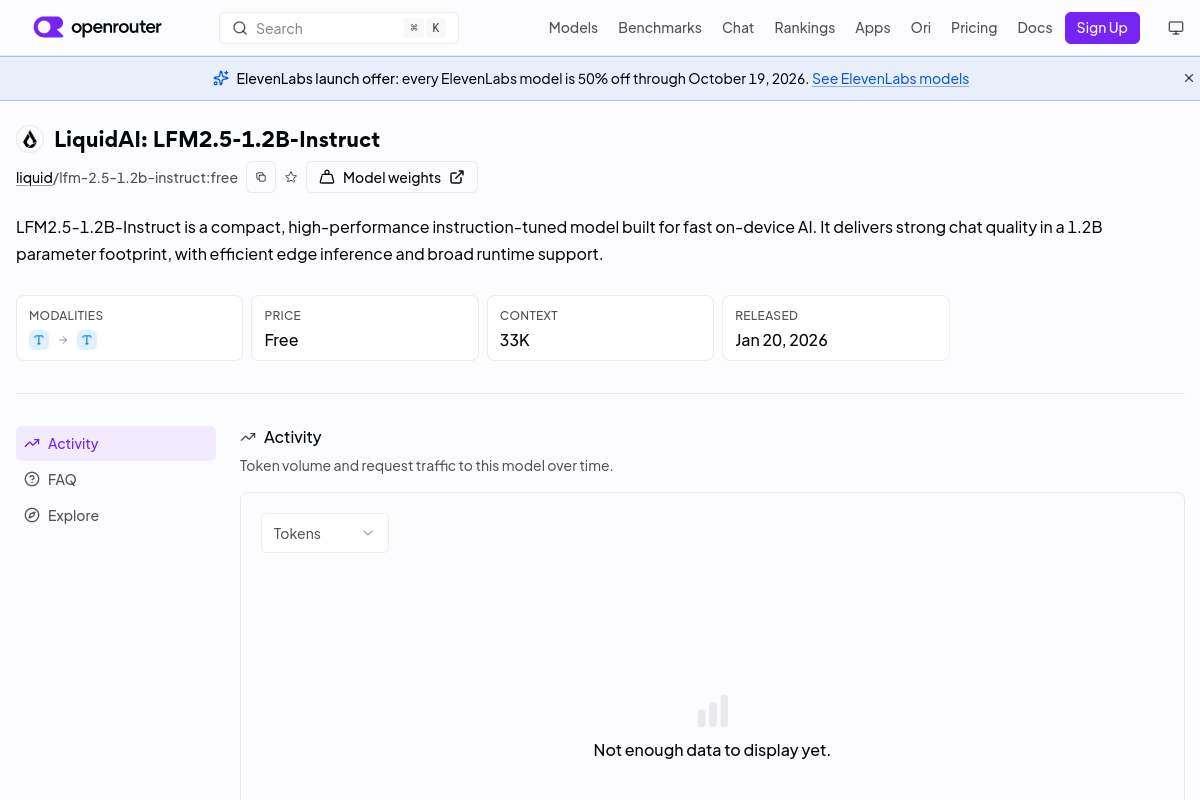Jump to the FAQ sidebar section
Viewport: 1200px width, 800px height.
point(116,480)
